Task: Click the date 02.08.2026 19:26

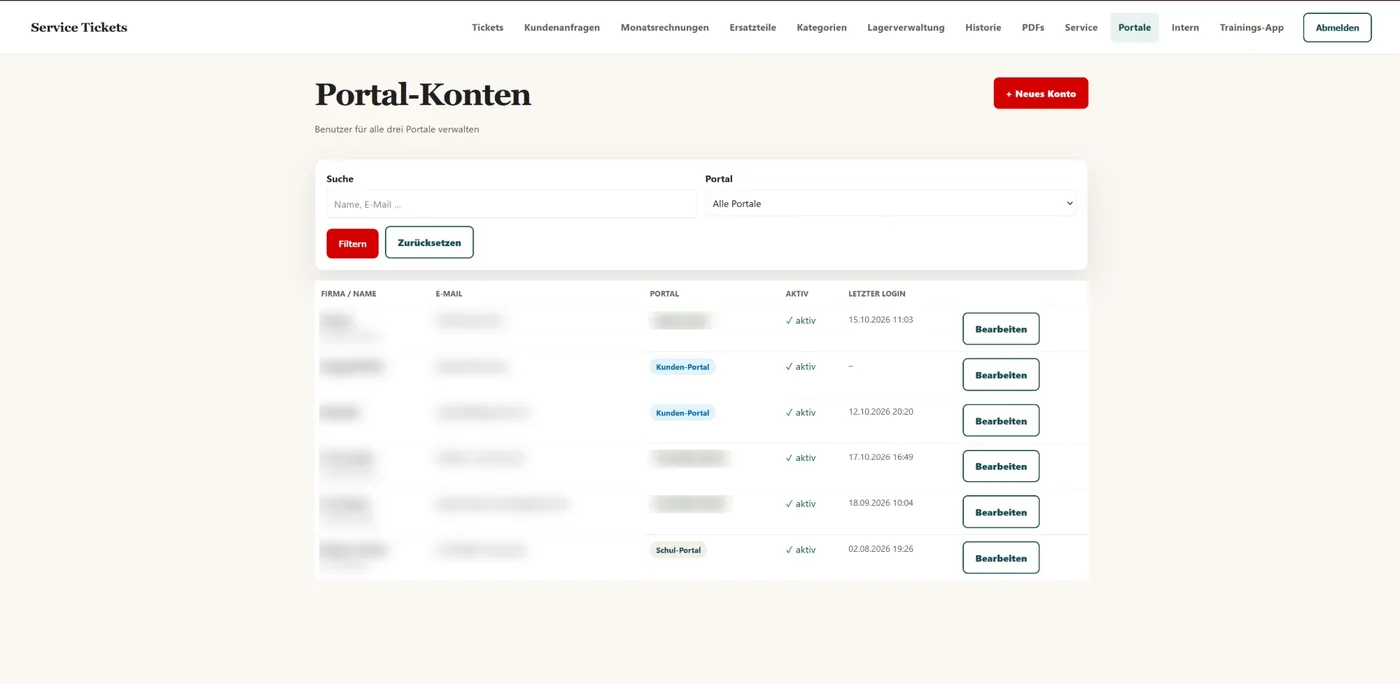Action: click(880, 549)
